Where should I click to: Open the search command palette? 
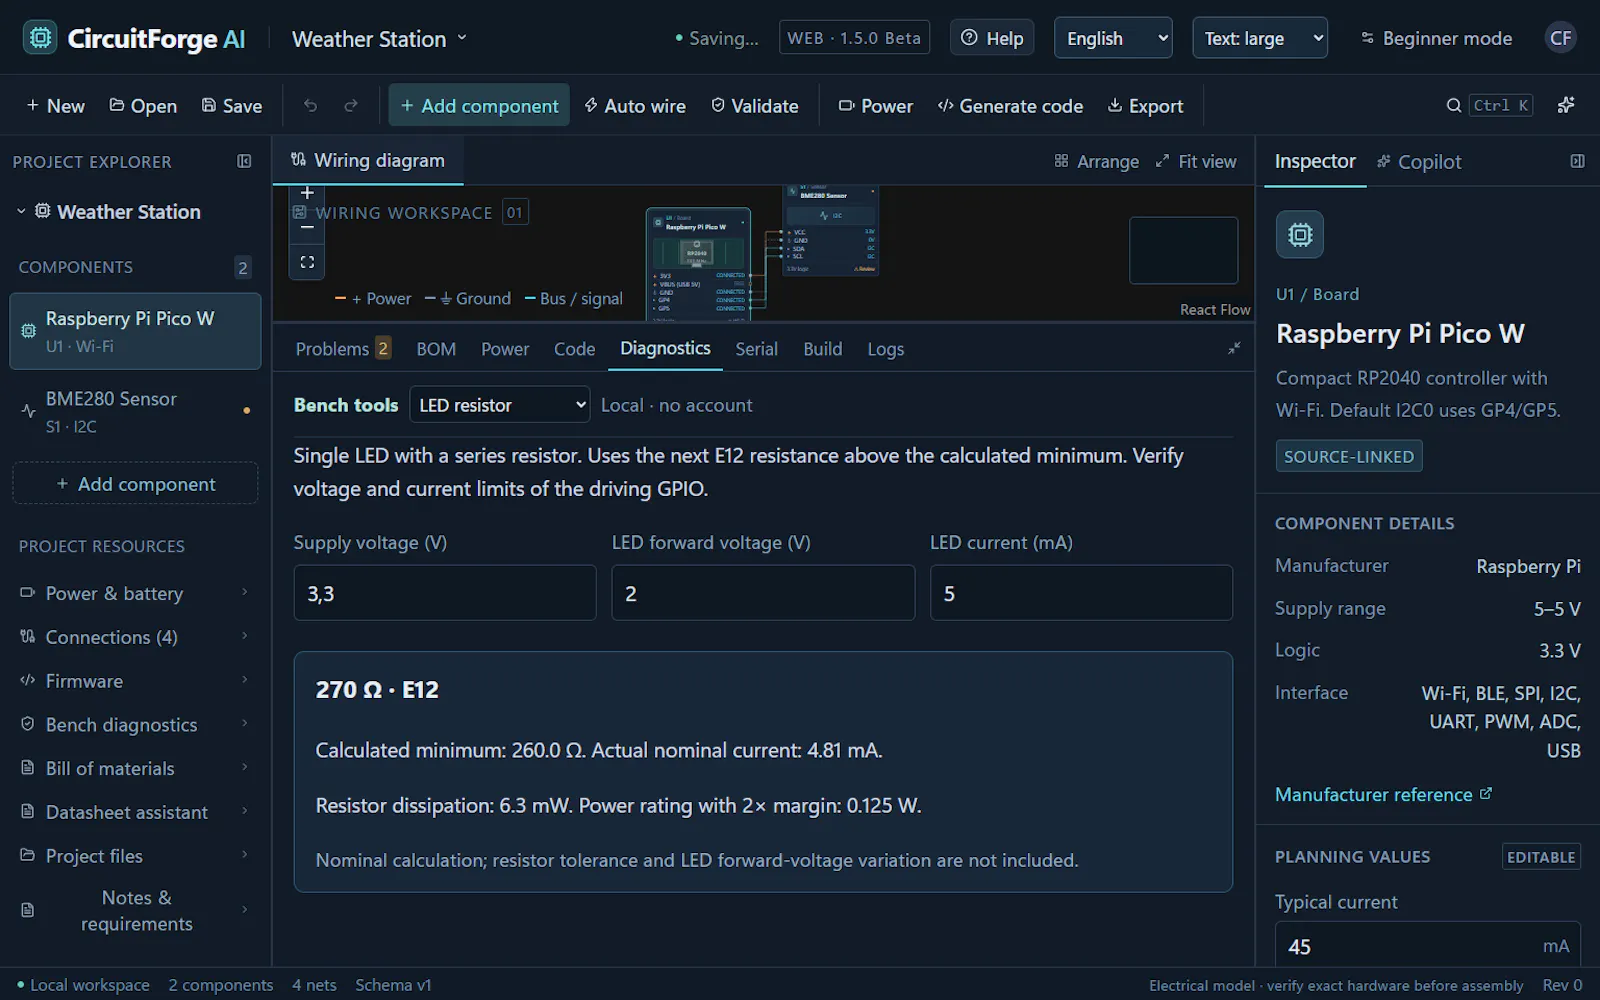tap(1489, 105)
